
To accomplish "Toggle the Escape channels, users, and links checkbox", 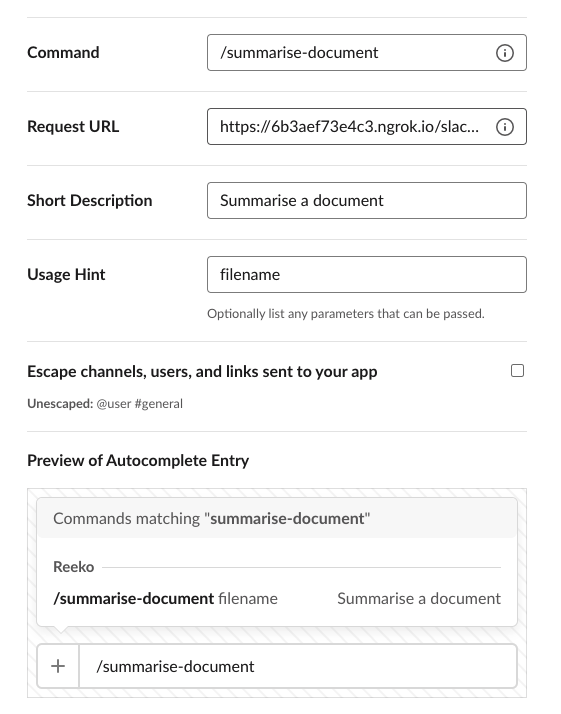I will coord(517,371).
